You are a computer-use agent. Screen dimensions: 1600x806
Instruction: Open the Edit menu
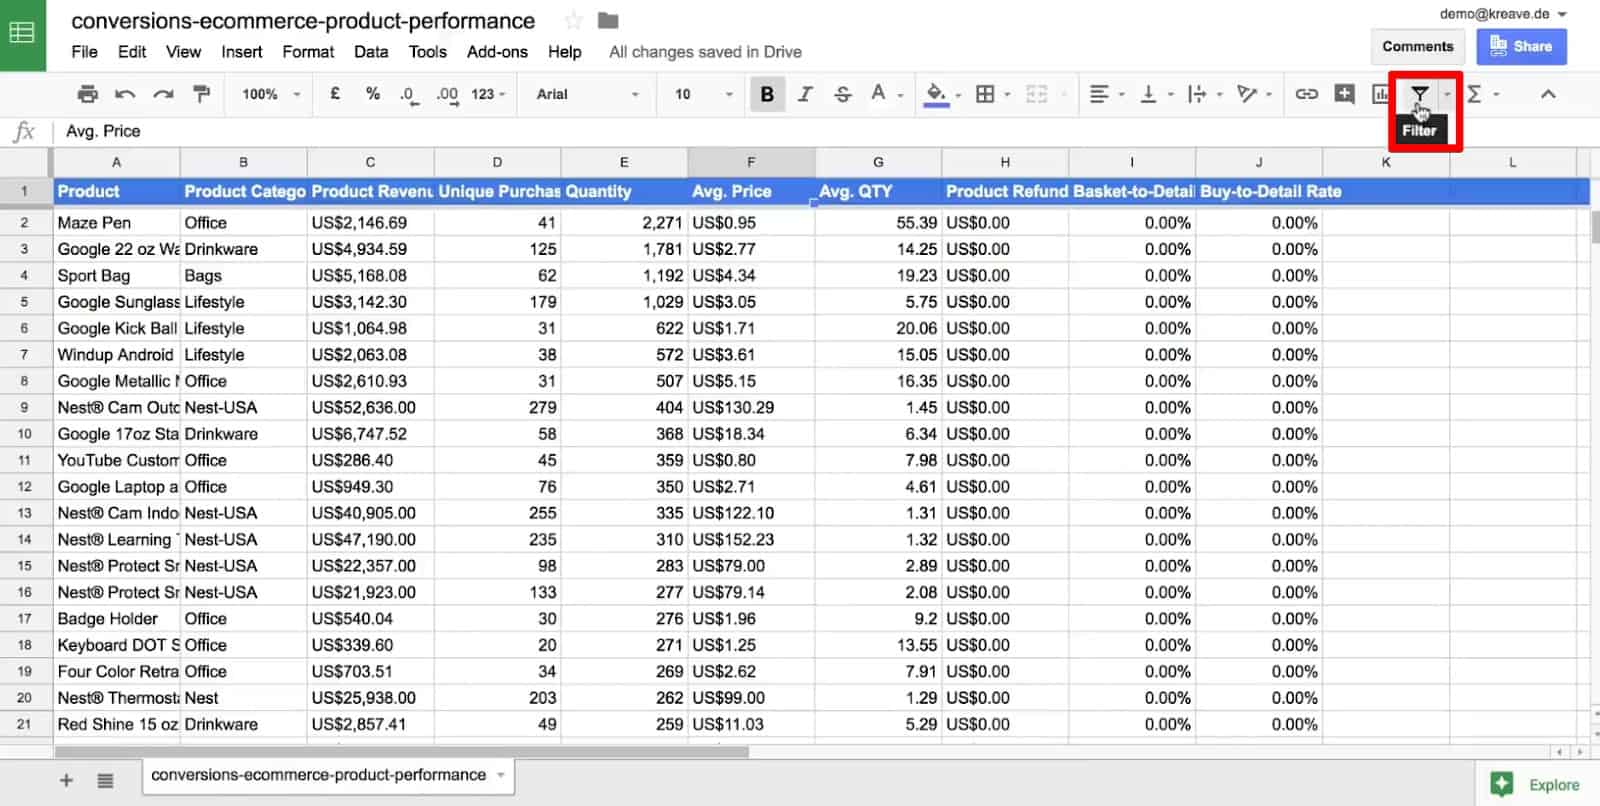pyautogui.click(x=132, y=52)
